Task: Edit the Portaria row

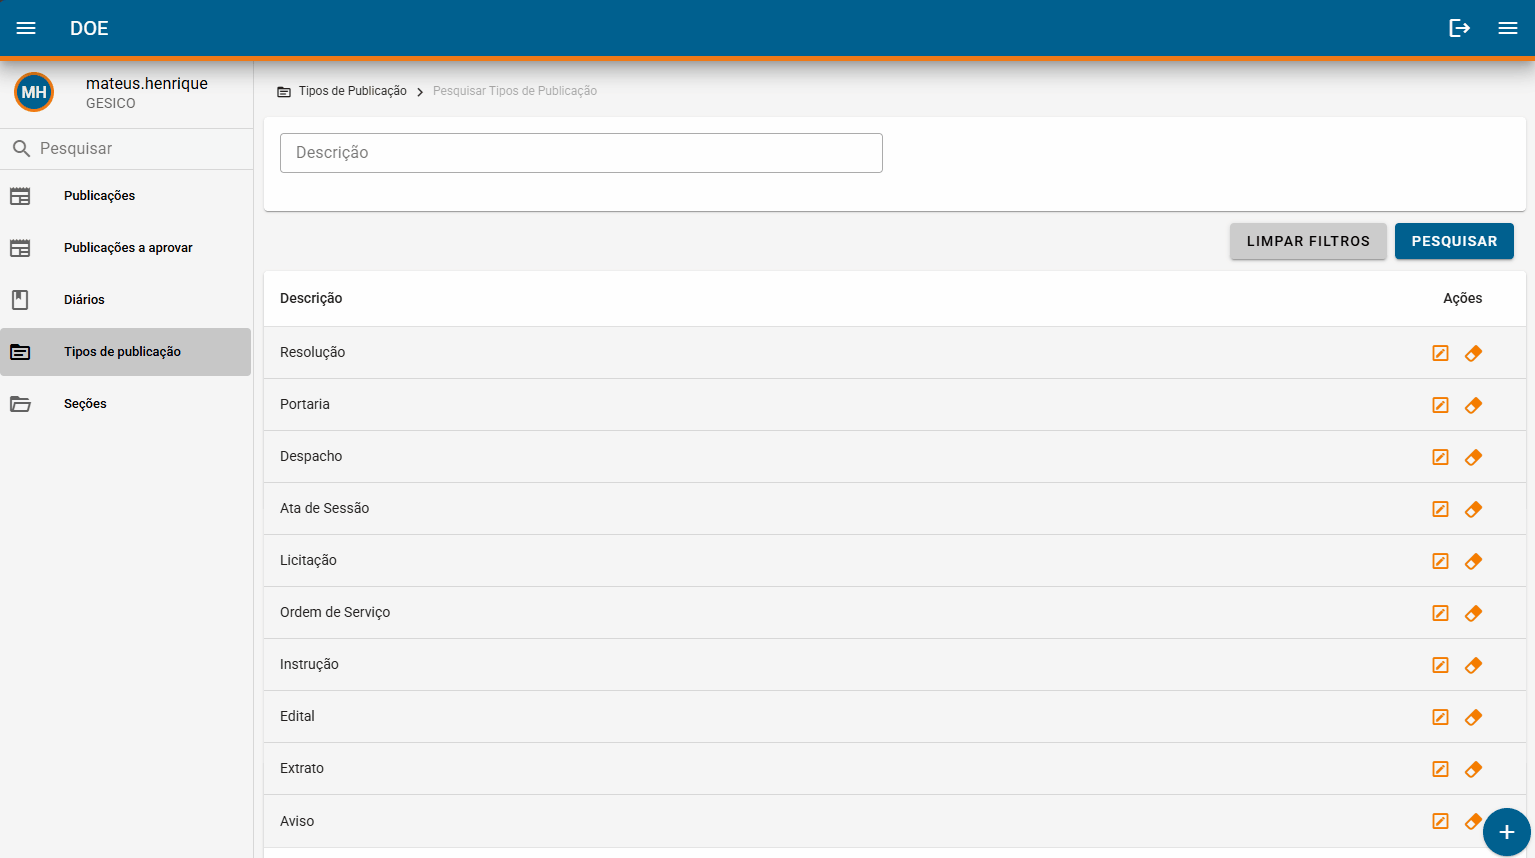Action: 1440,405
